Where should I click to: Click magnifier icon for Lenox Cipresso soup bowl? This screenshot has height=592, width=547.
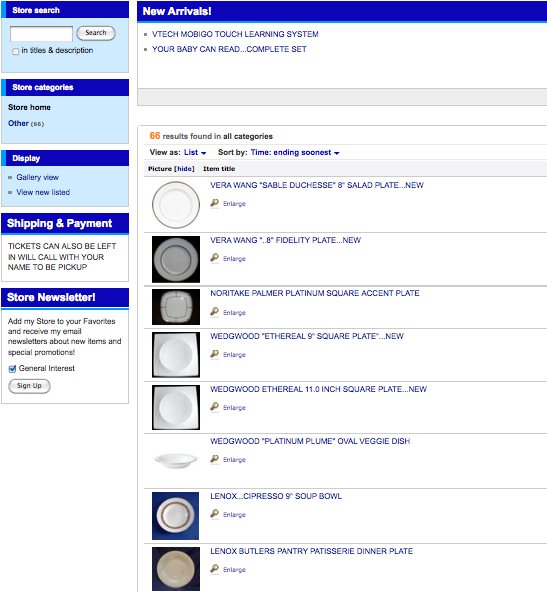214,514
